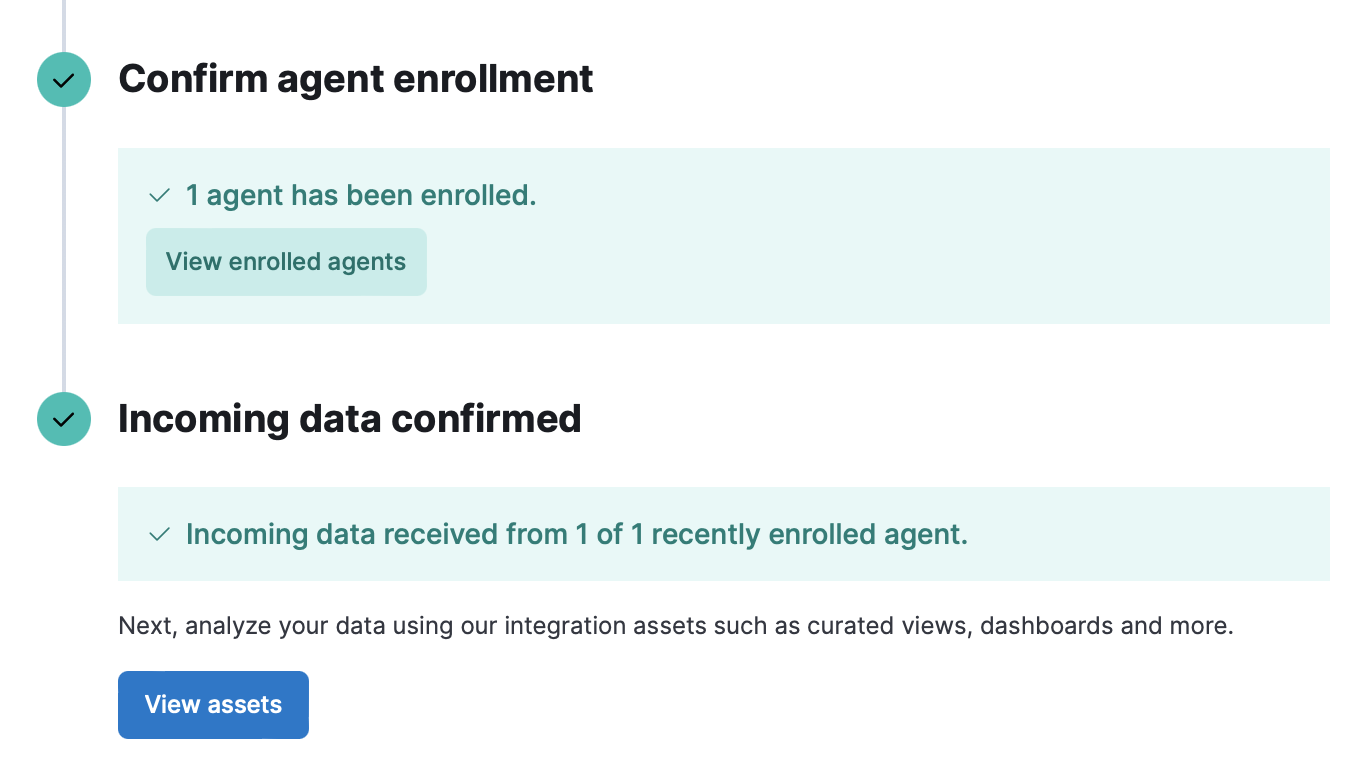This screenshot has width=1364, height=762.
Task: Click the check icon in the incoming data callout
Action: pos(159,534)
